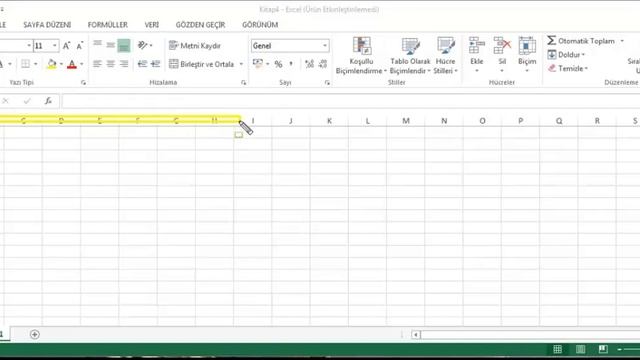Open Koşullu Biçimlendirme conditional formatting

[x=361, y=56]
